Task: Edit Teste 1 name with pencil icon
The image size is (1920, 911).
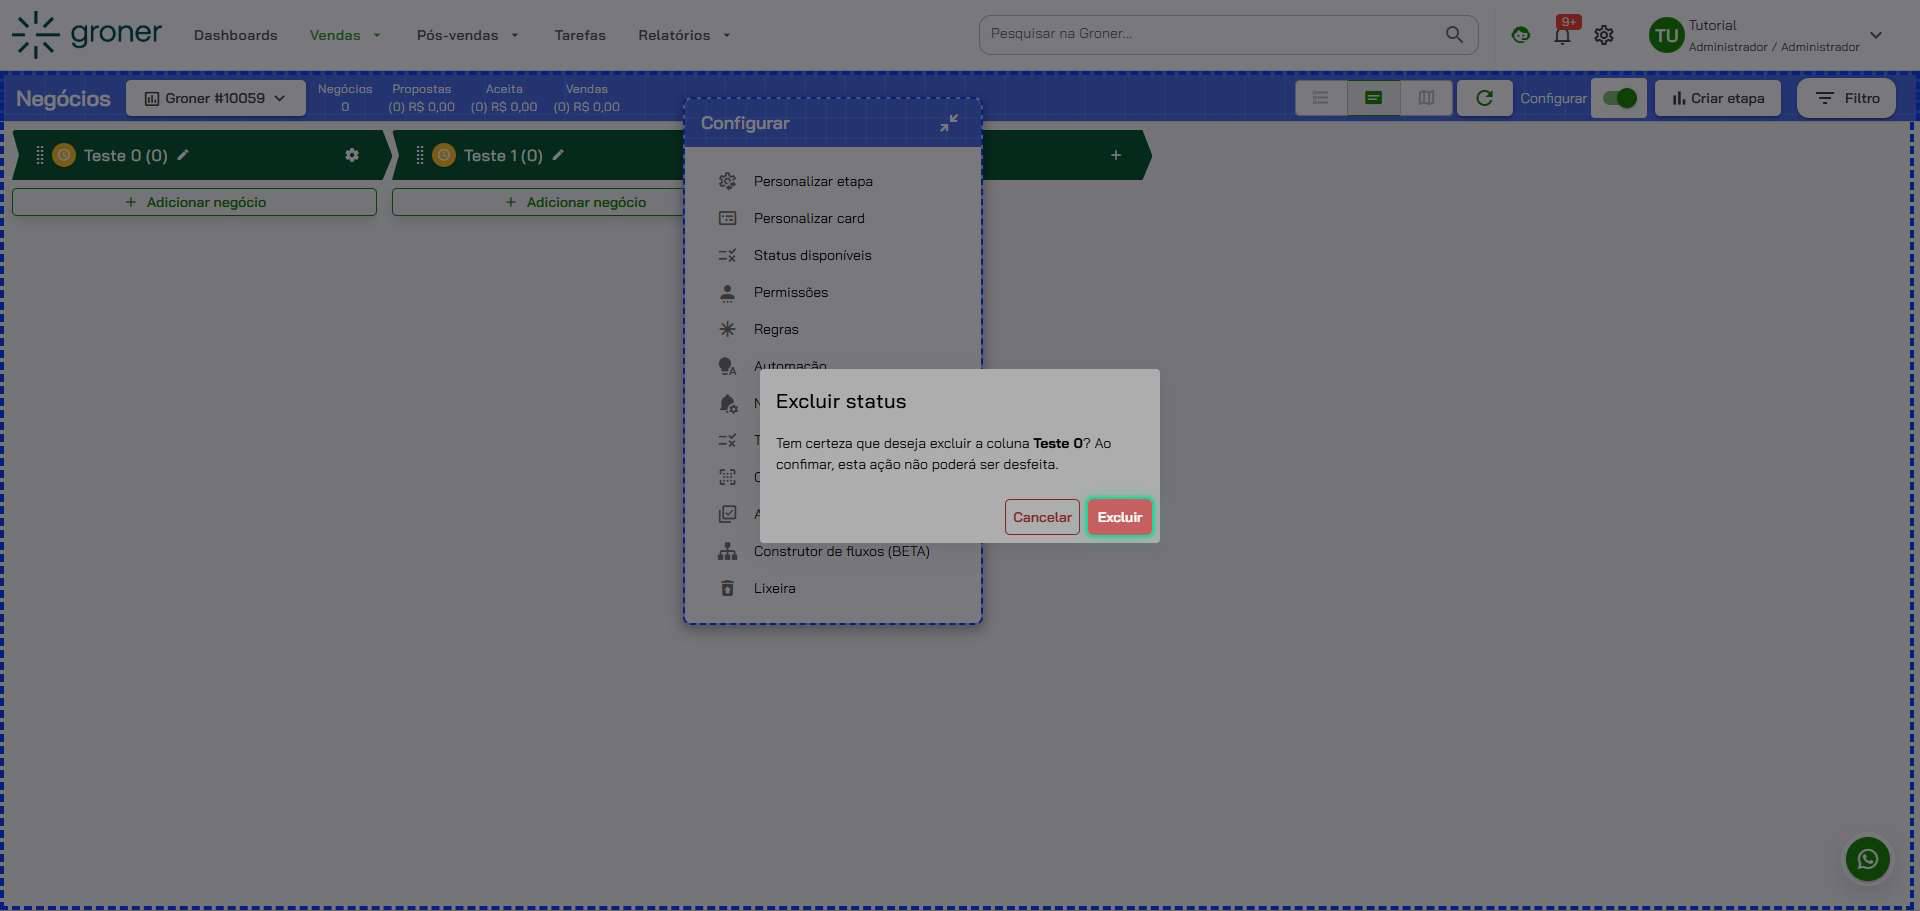Action: point(558,155)
